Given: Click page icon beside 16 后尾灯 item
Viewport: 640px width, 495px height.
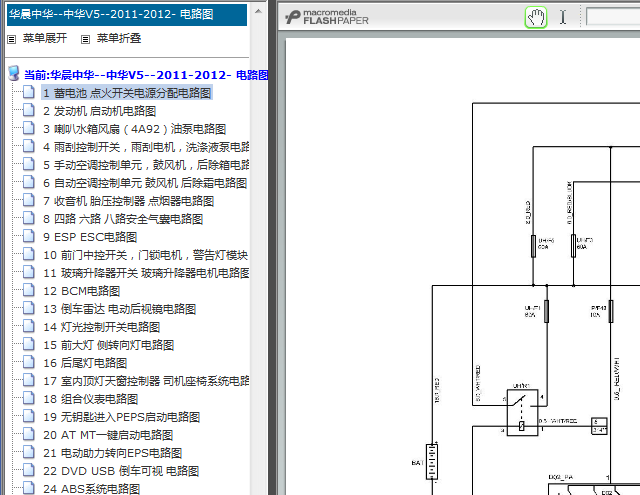Looking at the screenshot, I should [29, 362].
